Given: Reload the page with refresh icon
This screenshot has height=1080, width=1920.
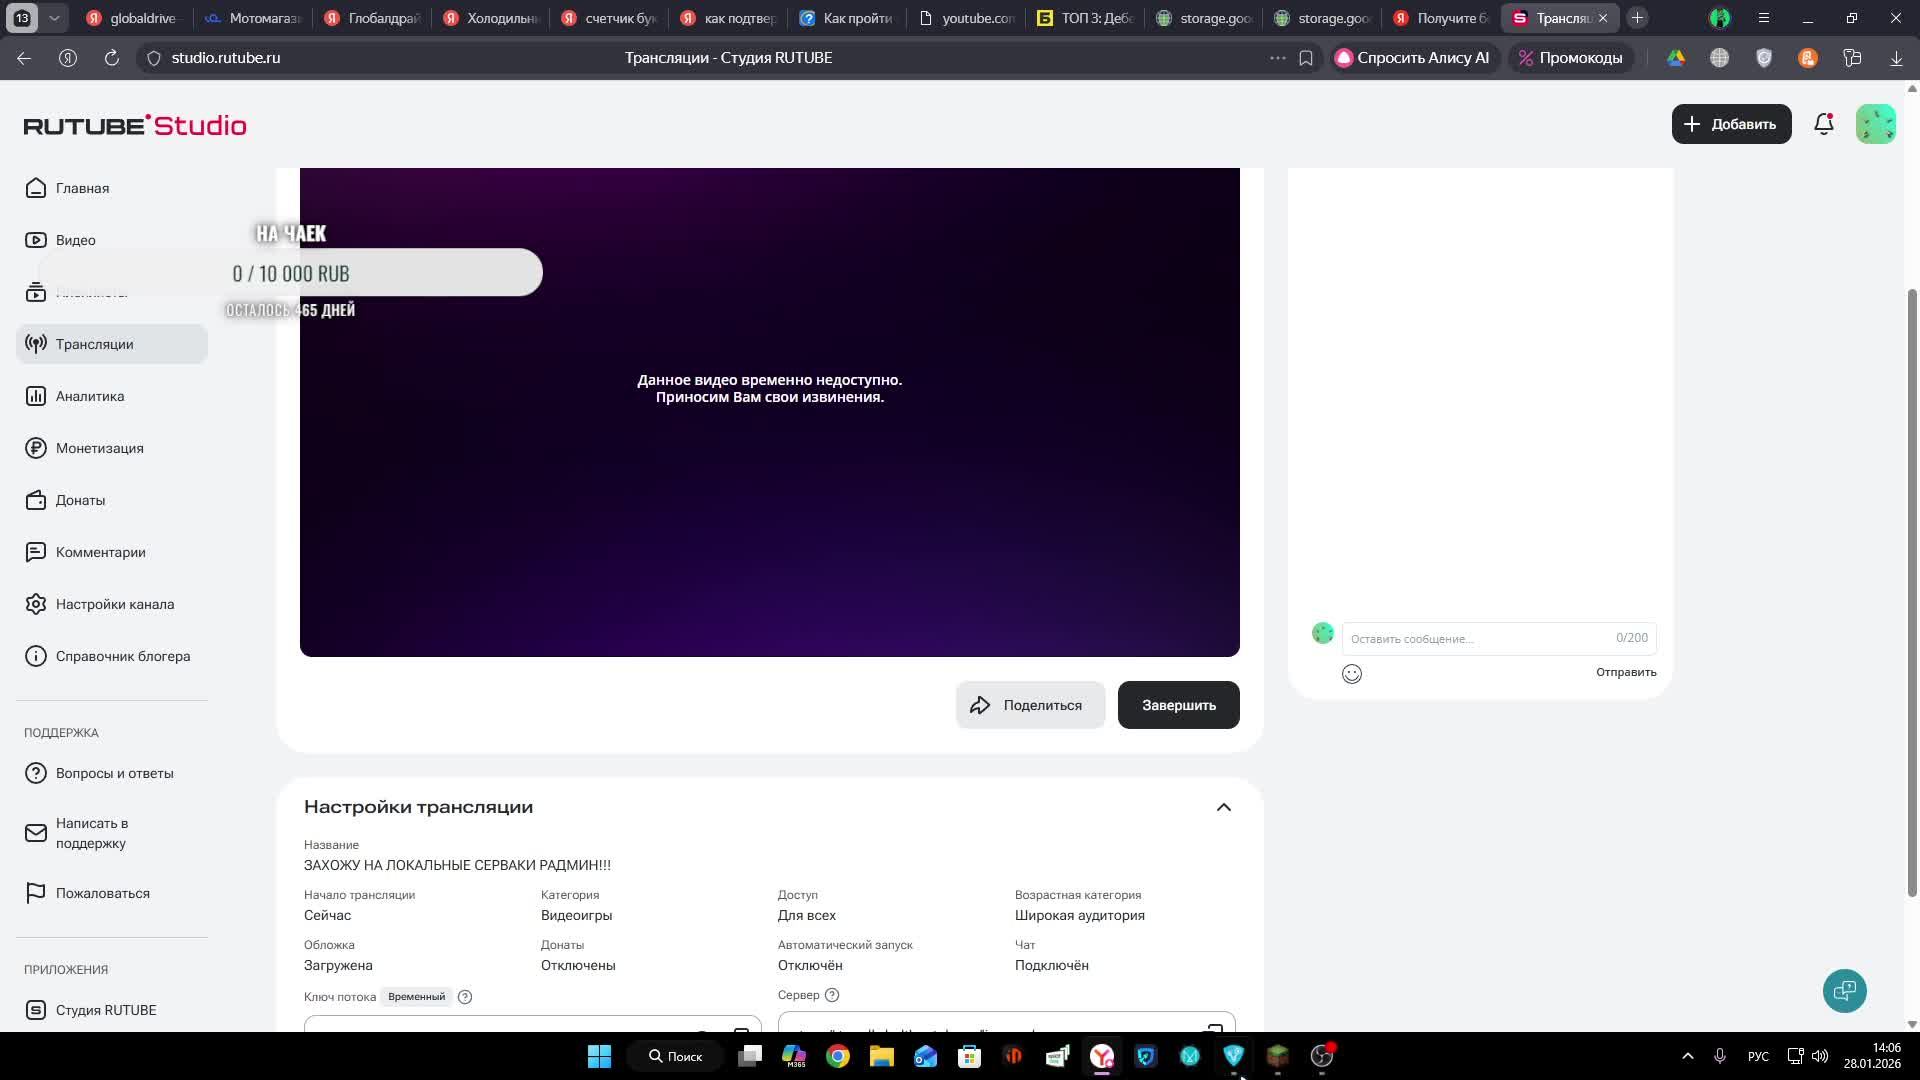Looking at the screenshot, I should (x=112, y=58).
